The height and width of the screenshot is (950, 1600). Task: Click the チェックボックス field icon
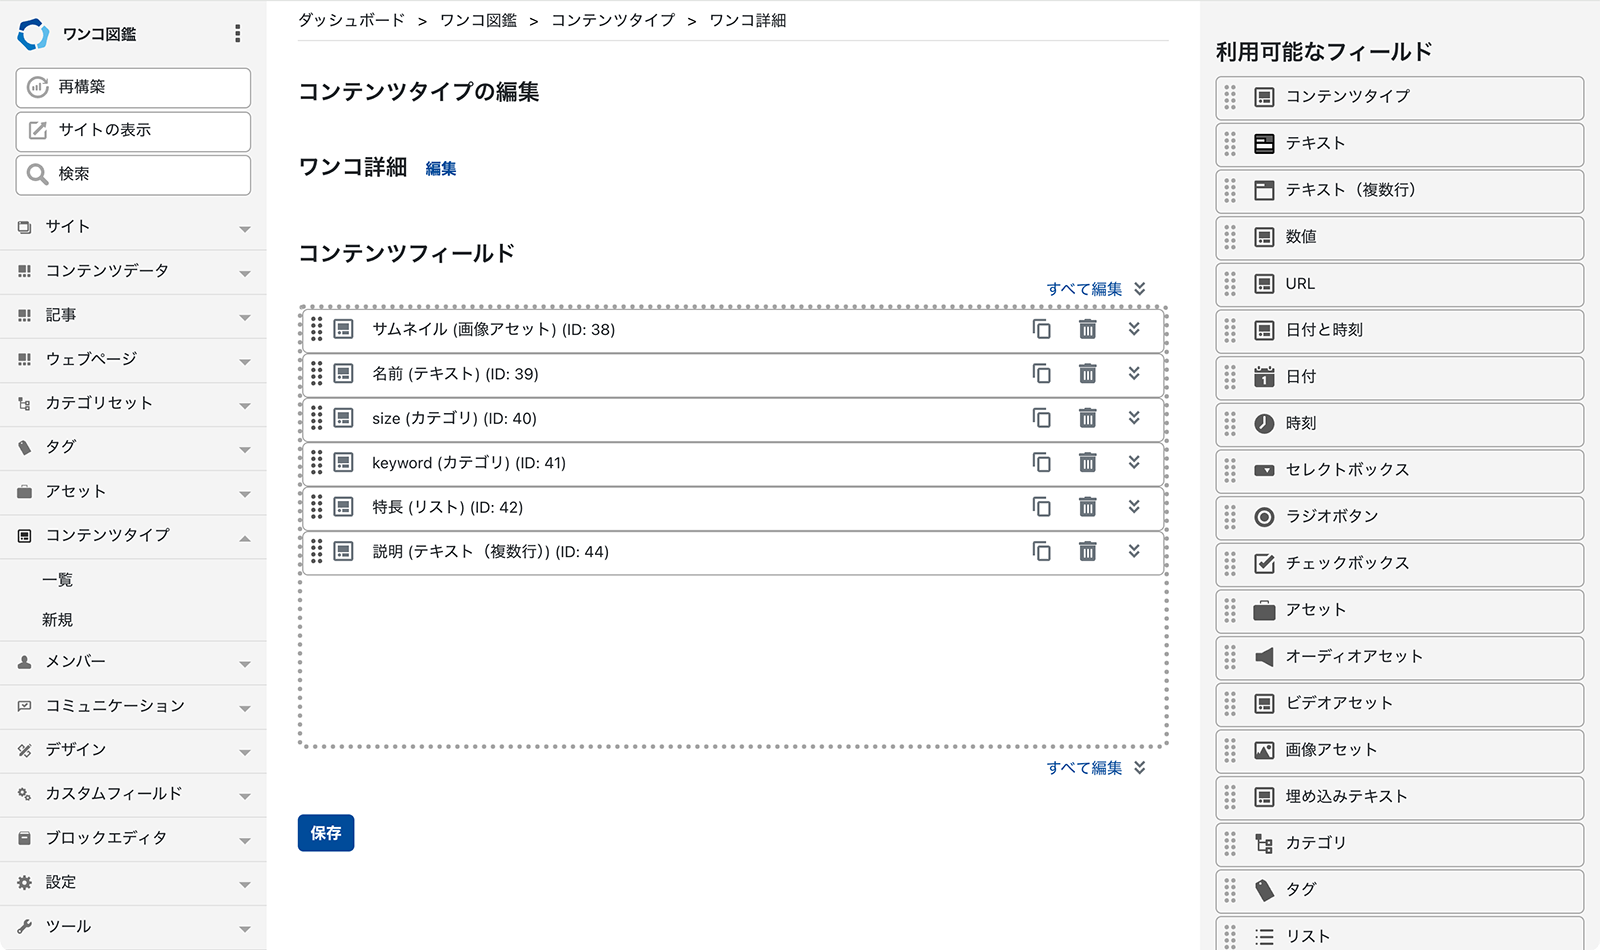1264,563
